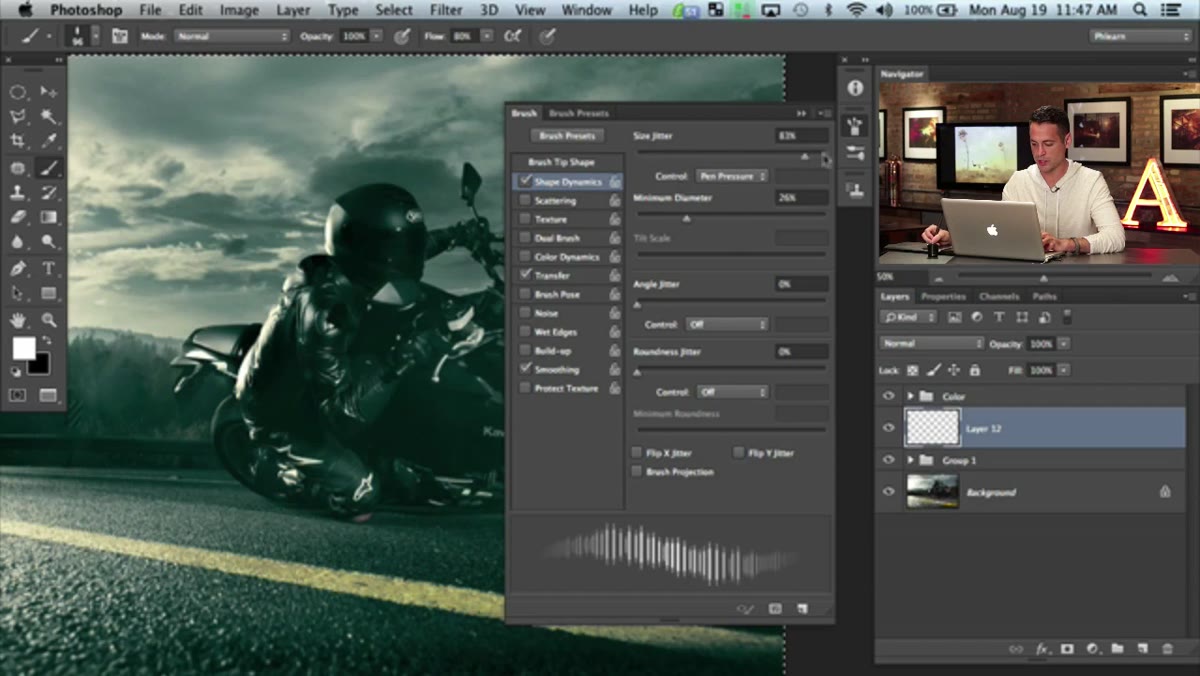This screenshot has height=676, width=1200.
Task: Filter layers by type layers icon
Action: tap(999, 317)
